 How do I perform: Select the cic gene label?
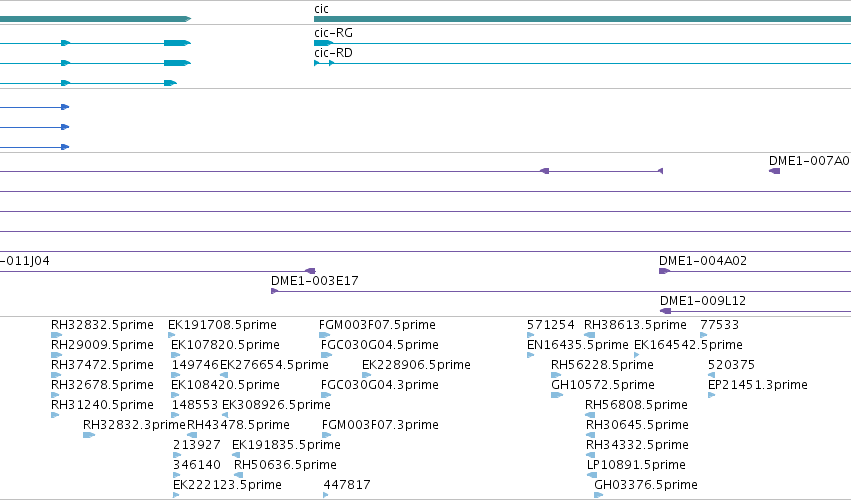321,9
